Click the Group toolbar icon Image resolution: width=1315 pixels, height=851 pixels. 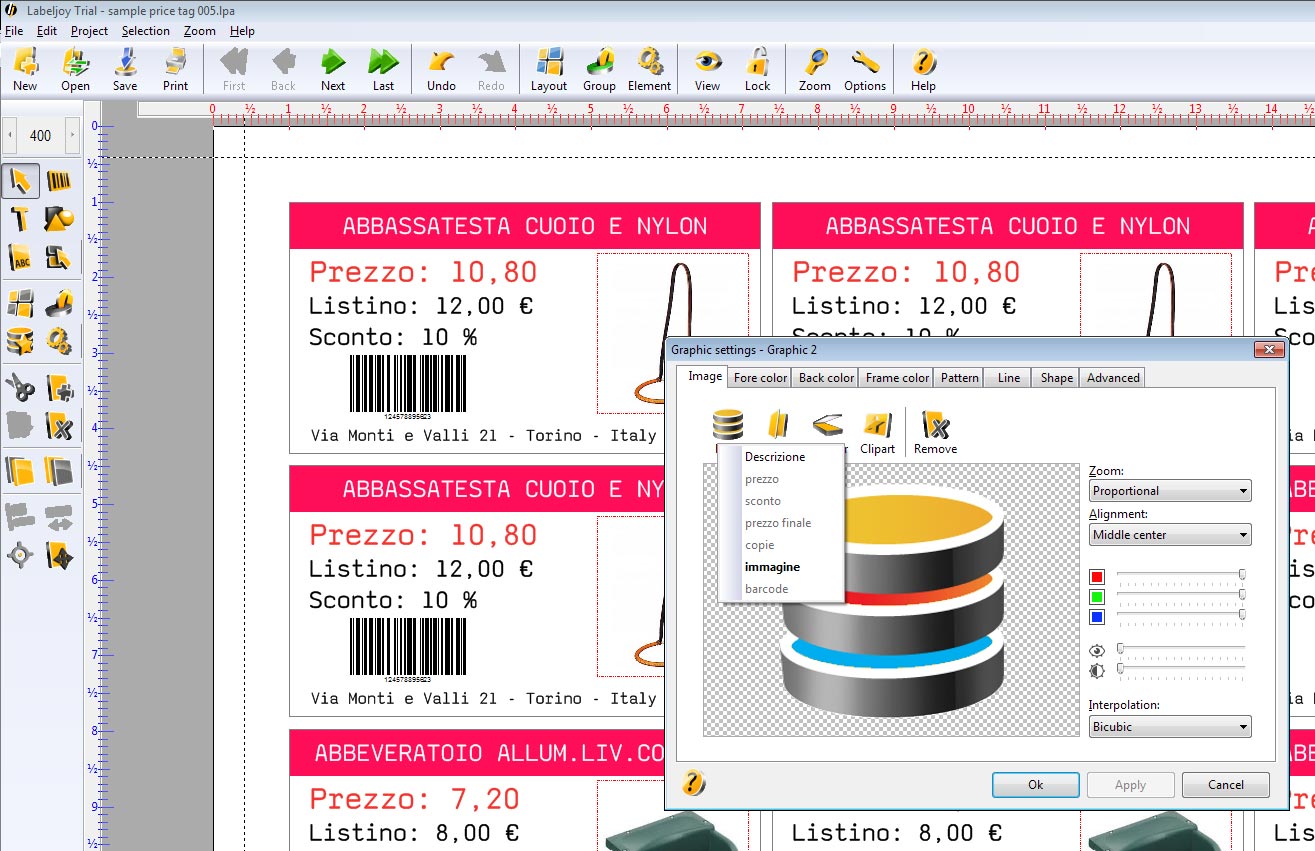coord(599,69)
